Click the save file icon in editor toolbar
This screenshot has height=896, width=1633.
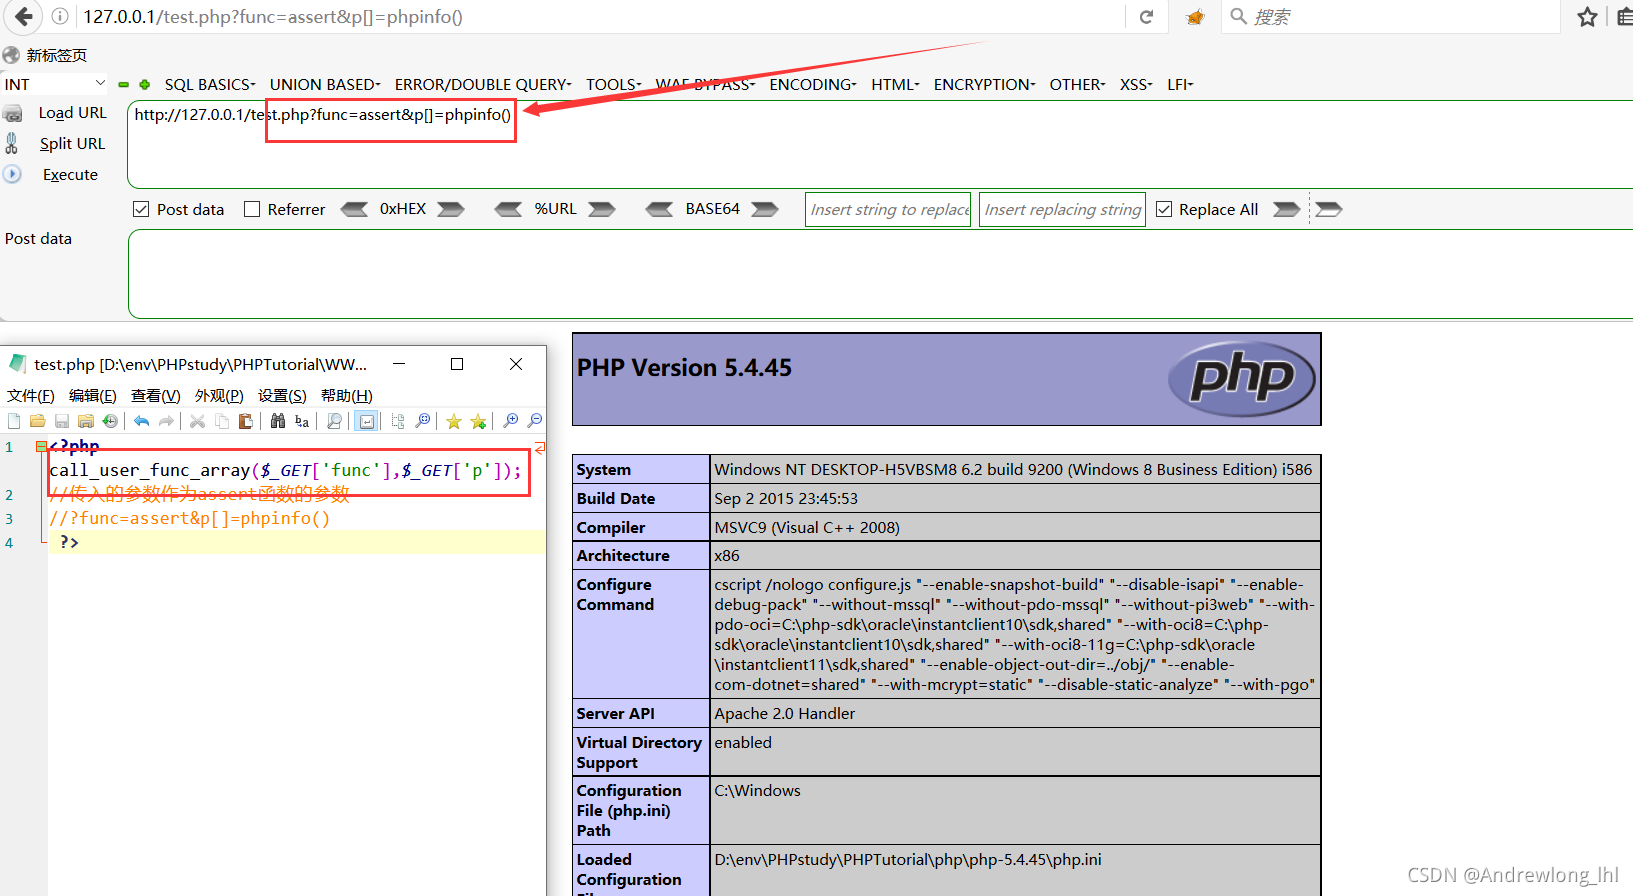[62, 421]
